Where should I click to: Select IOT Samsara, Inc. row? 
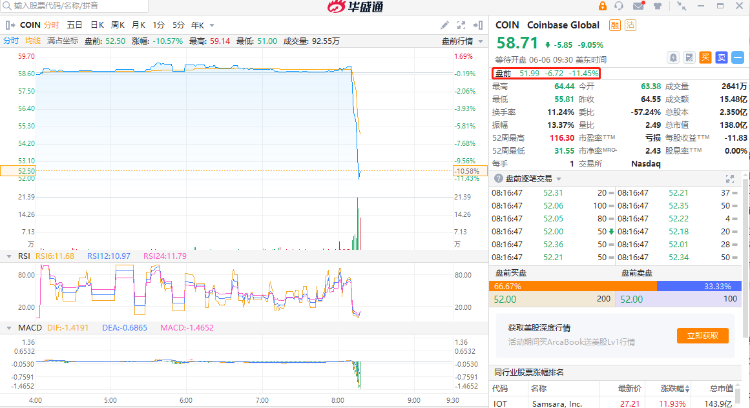[x=614, y=404]
